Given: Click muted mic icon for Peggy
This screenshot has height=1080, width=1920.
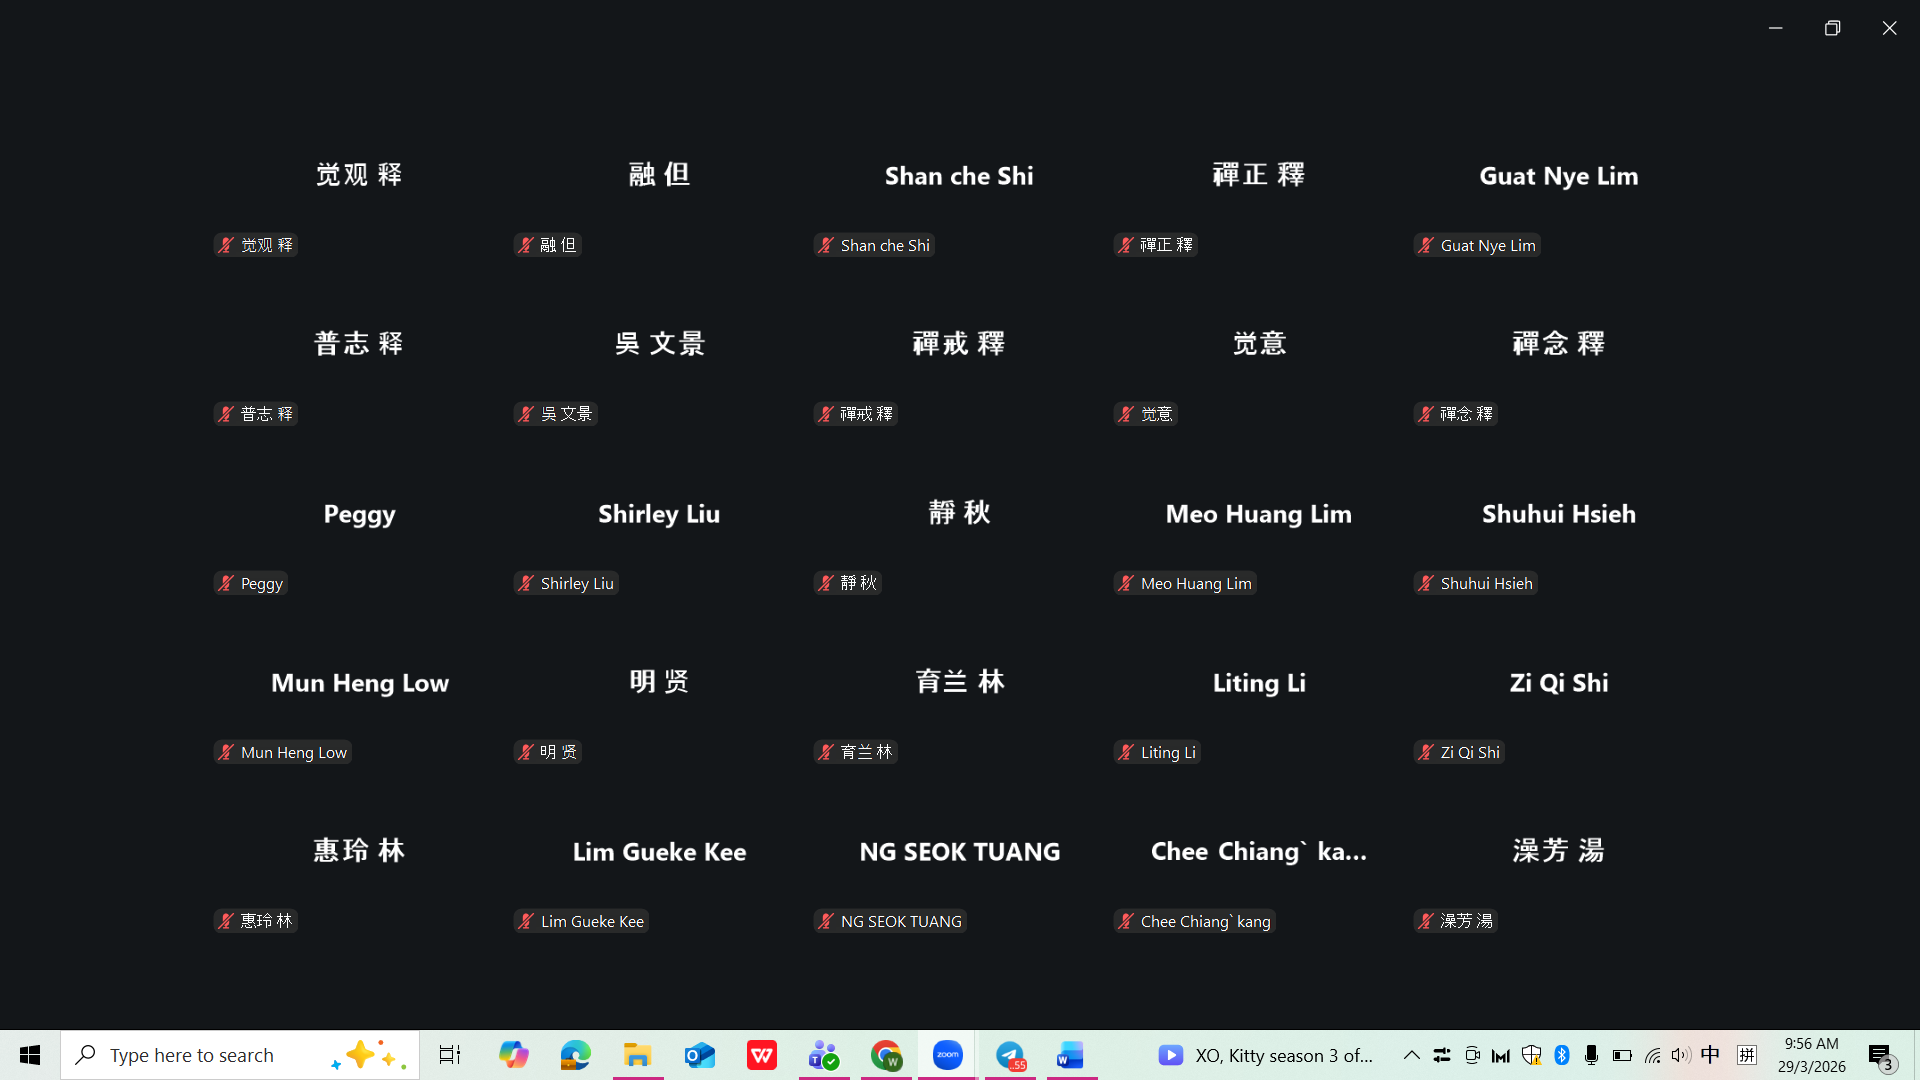Looking at the screenshot, I should (x=226, y=583).
